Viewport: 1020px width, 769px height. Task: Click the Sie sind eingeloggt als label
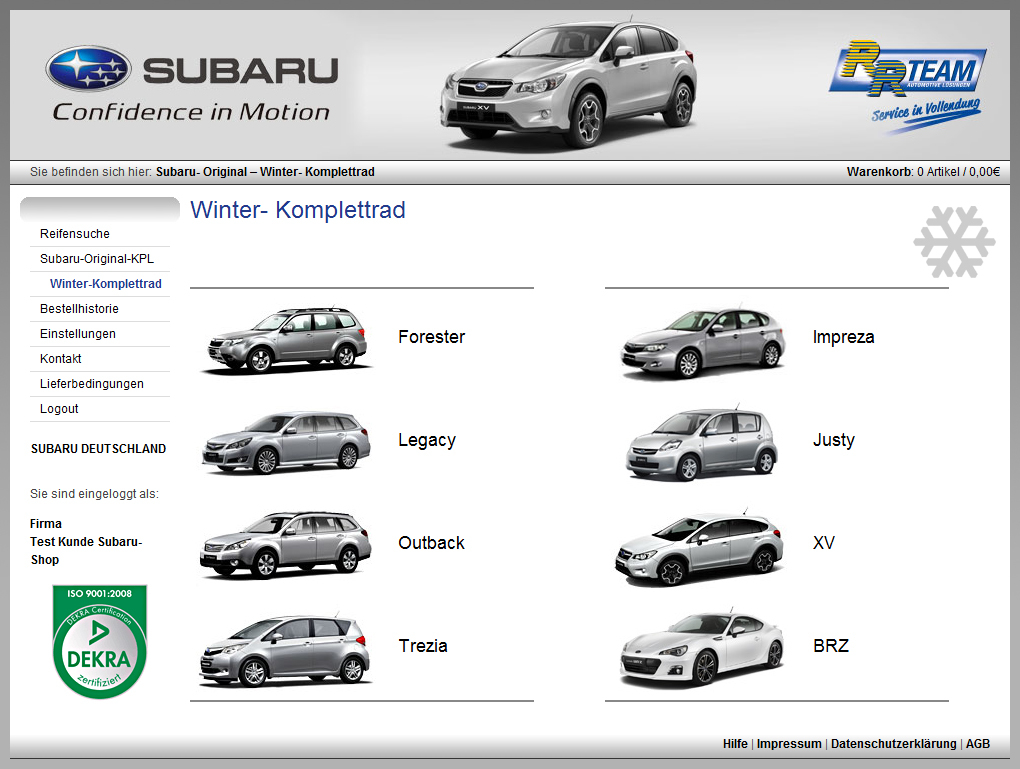94,494
